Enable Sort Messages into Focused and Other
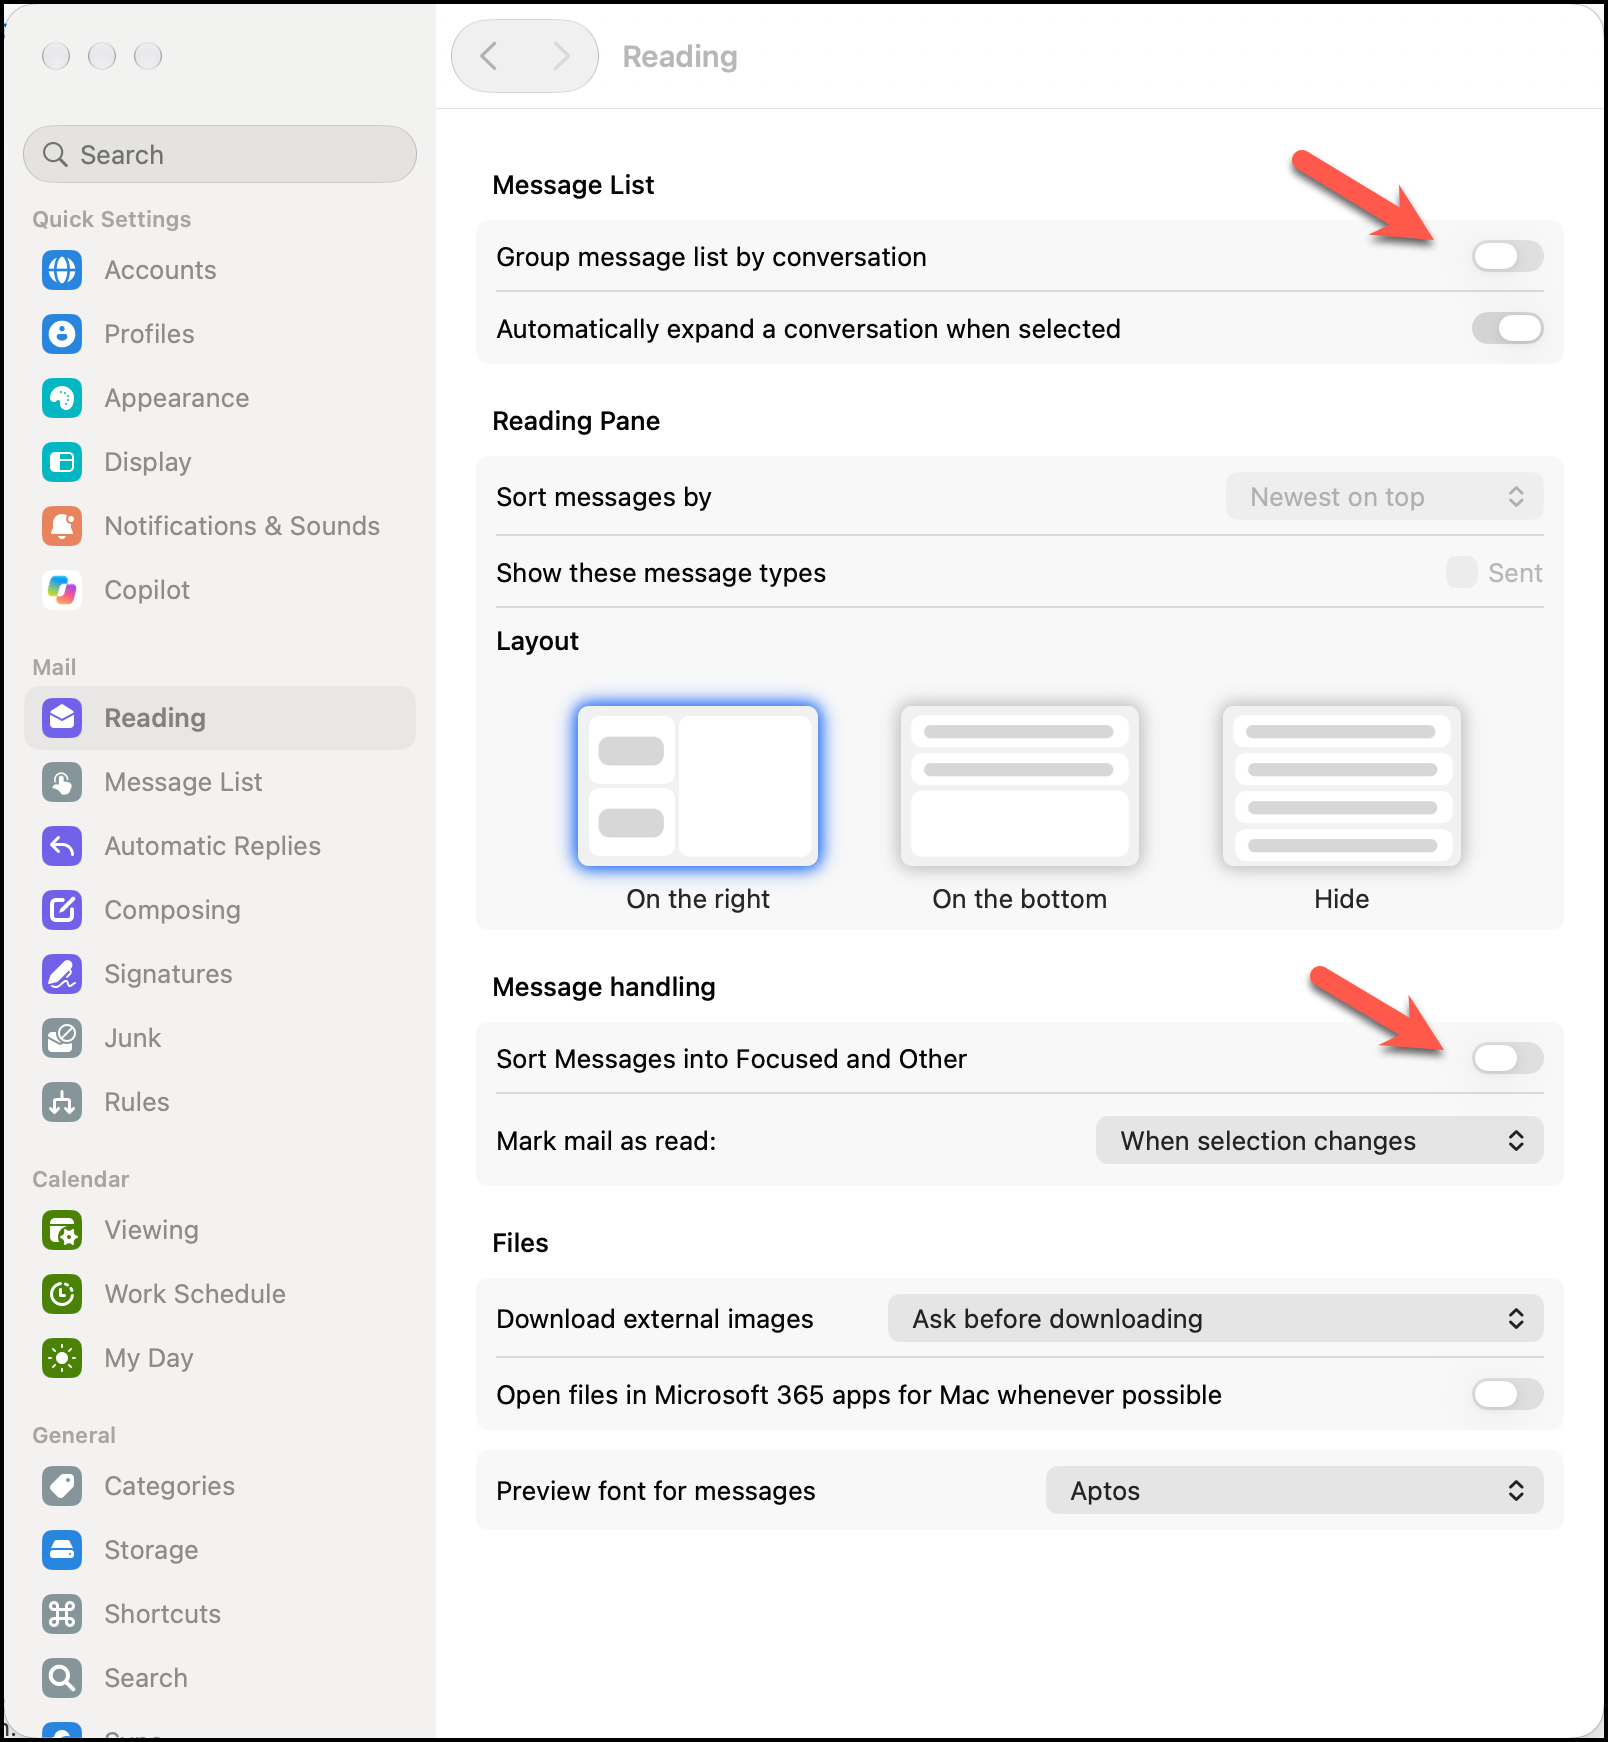Image resolution: width=1608 pixels, height=1742 pixels. point(1507,1059)
